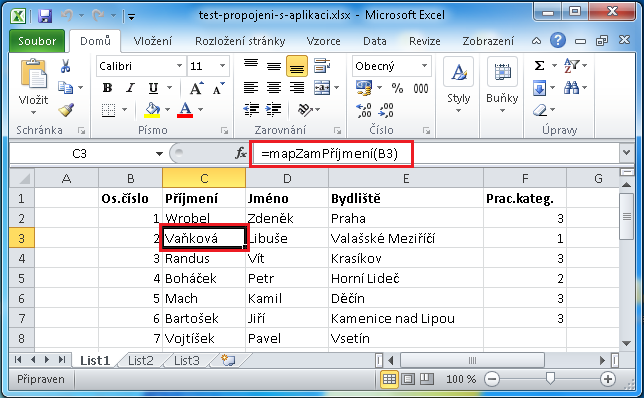Open the Name Box dropdown arrow
Viewport: 644px width, 398px height.
point(159,154)
